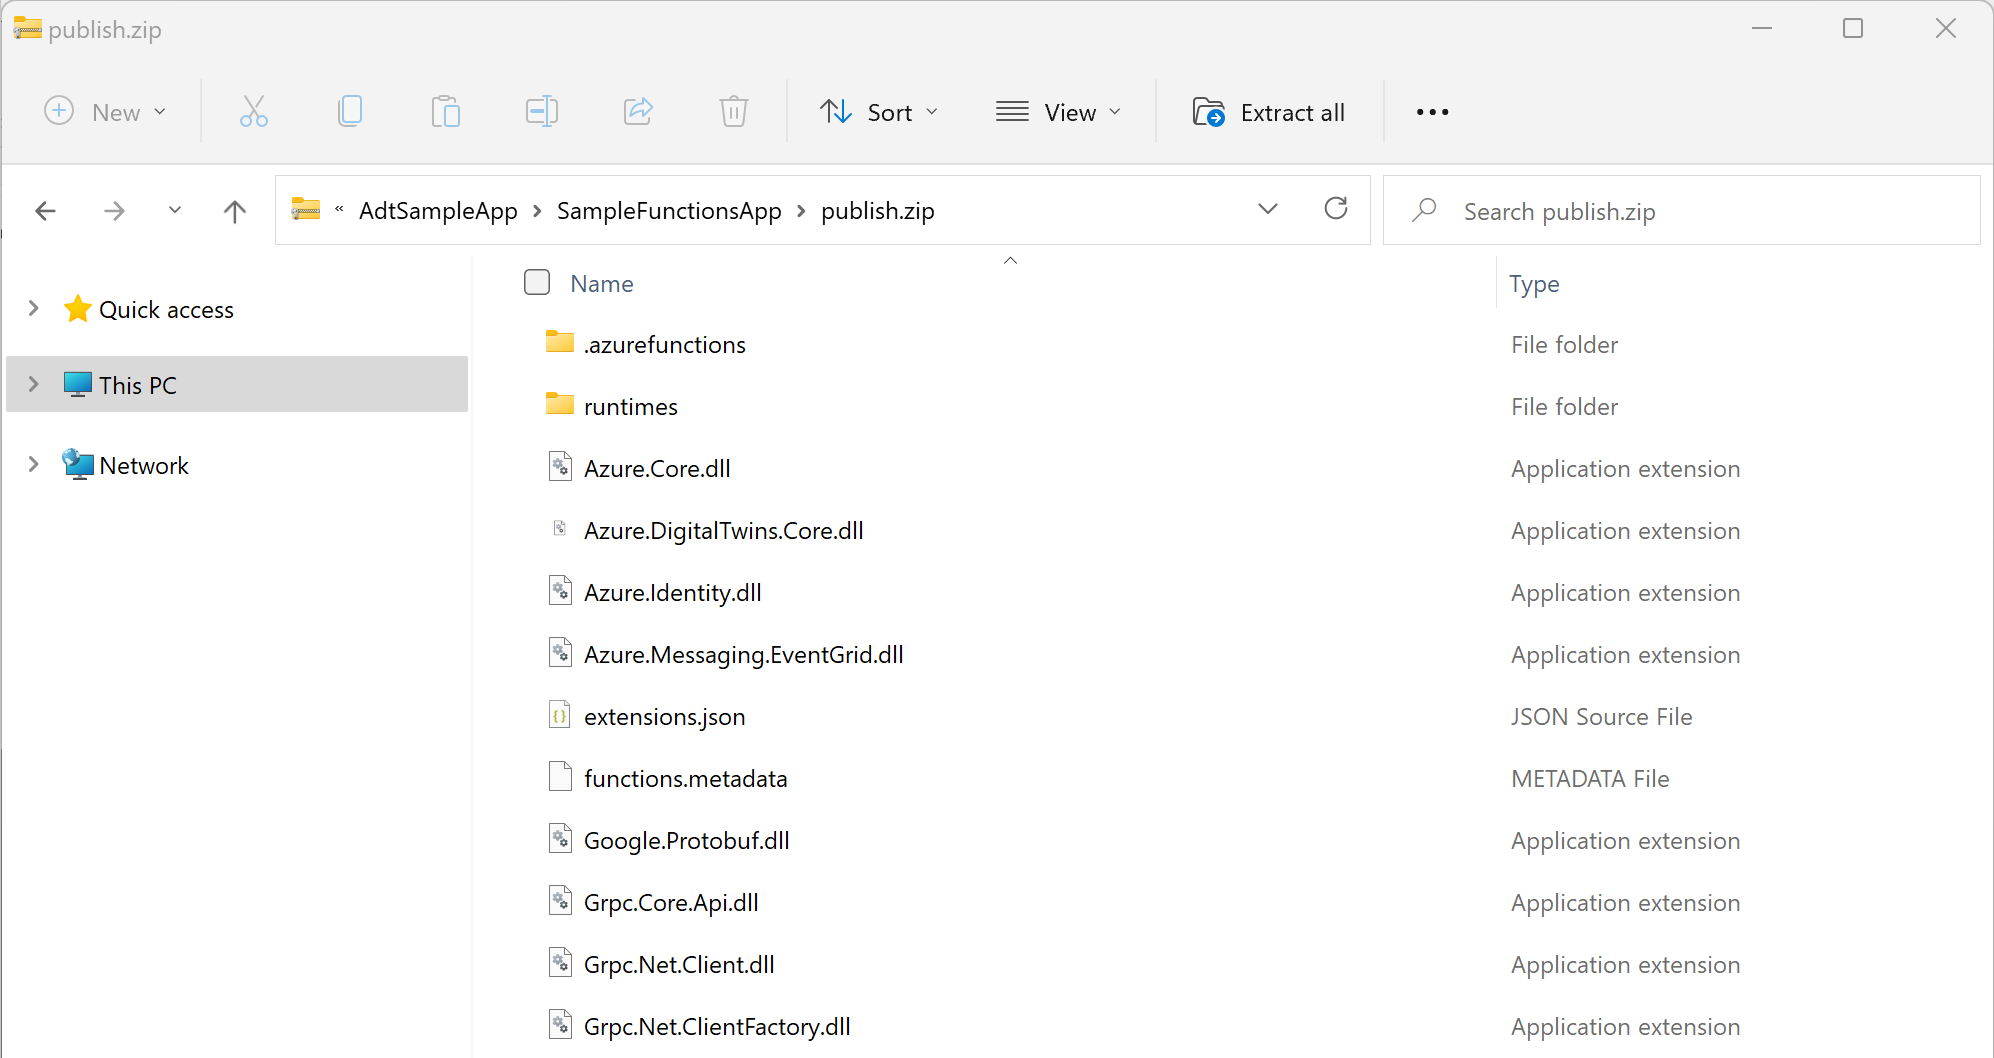
Task: Open the See more ellipsis menu
Action: pyautogui.click(x=1432, y=111)
